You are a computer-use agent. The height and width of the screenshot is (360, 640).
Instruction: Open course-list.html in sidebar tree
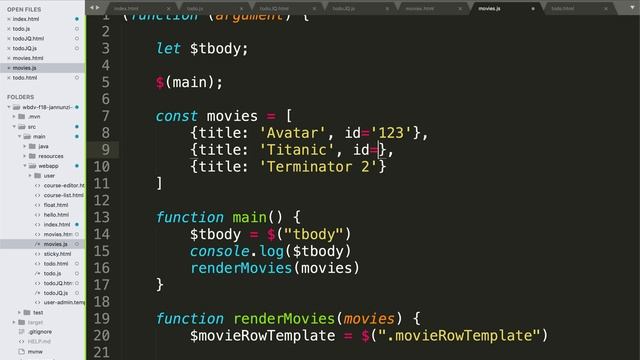(x=64, y=195)
